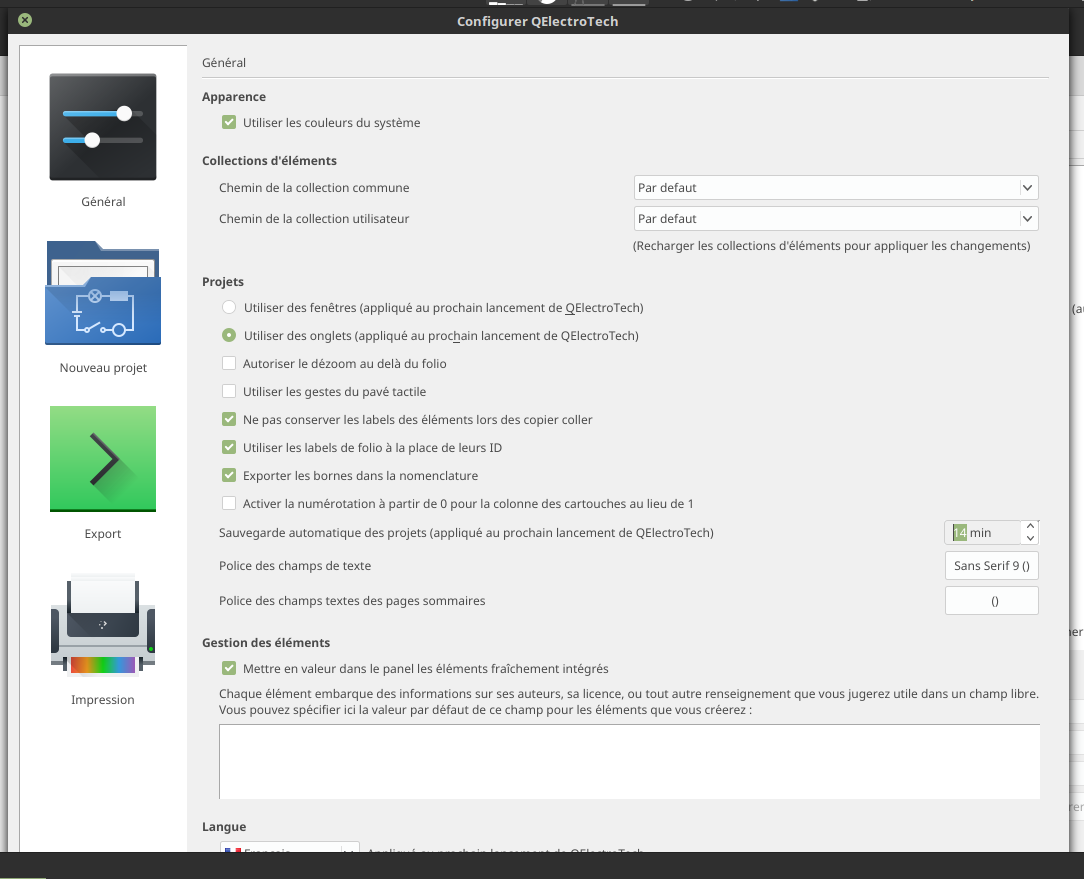Enable Utiliser les gestes du pavé tactile
The image size is (1084, 879).
click(x=230, y=392)
